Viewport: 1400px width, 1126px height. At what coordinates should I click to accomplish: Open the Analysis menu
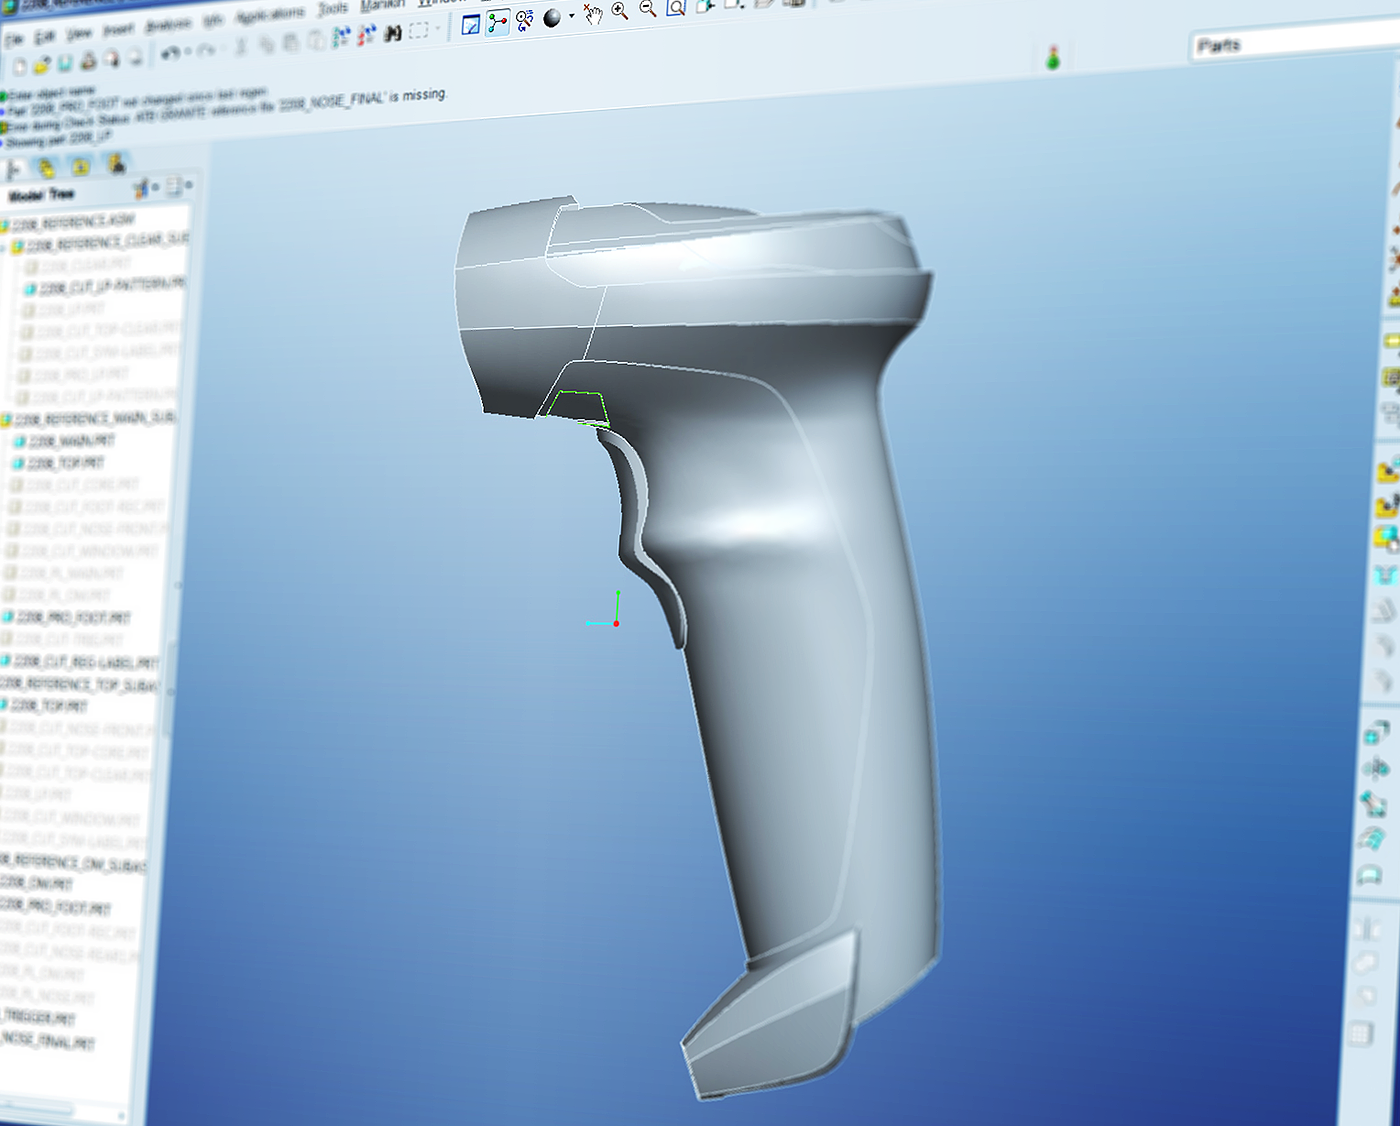click(x=169, y=25)
